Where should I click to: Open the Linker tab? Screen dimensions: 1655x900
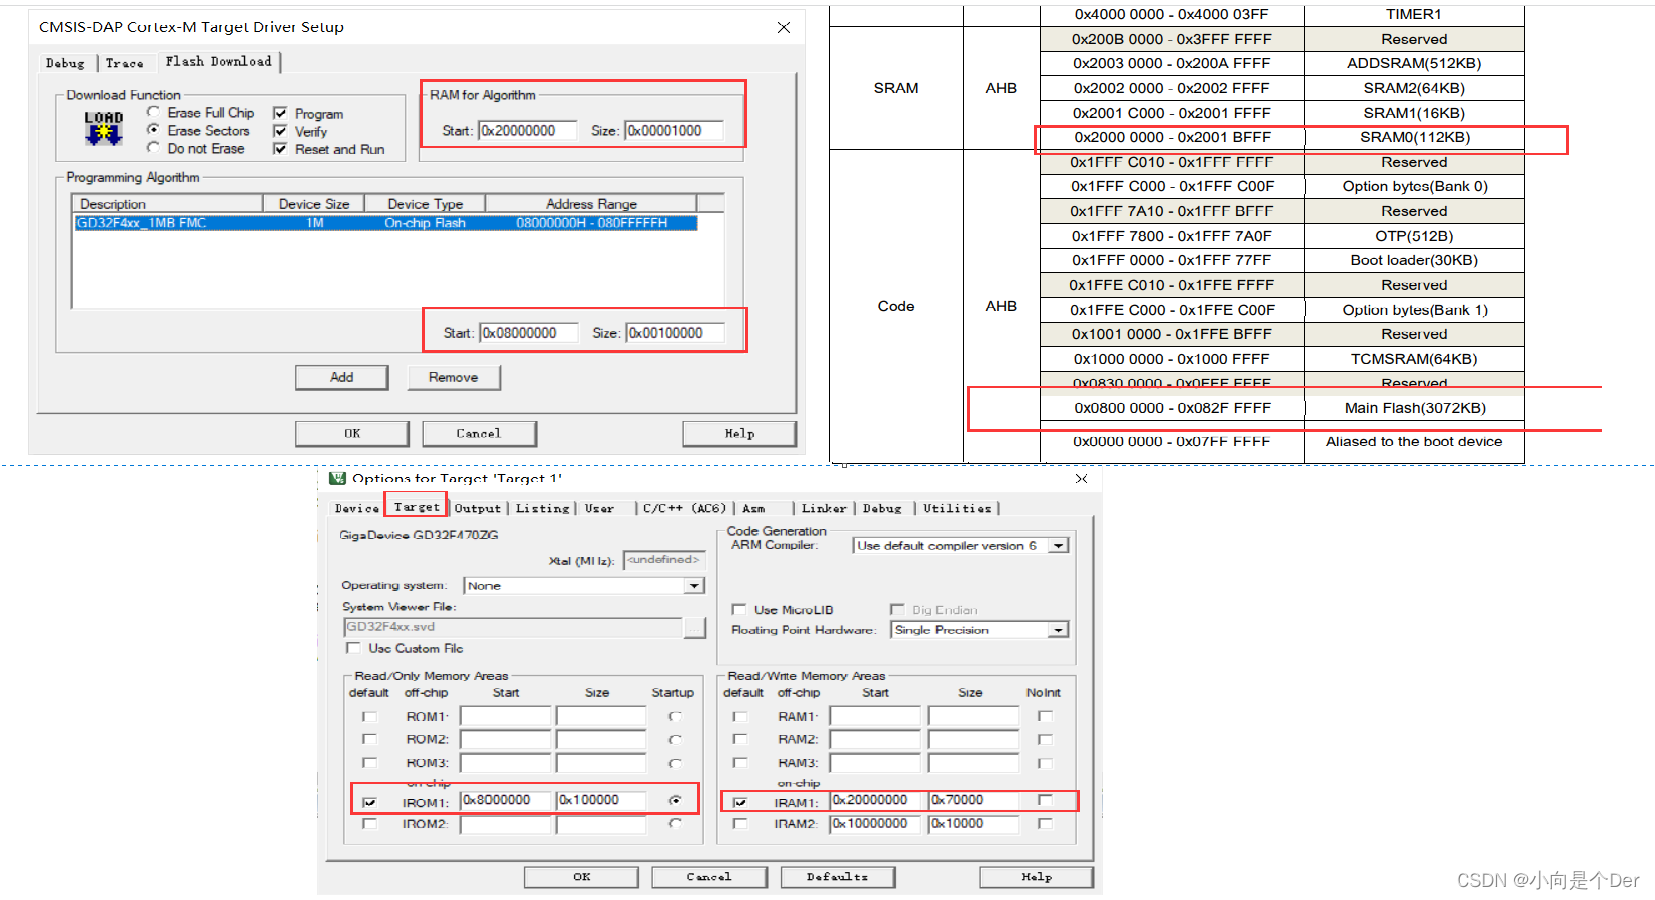(824, 508)
